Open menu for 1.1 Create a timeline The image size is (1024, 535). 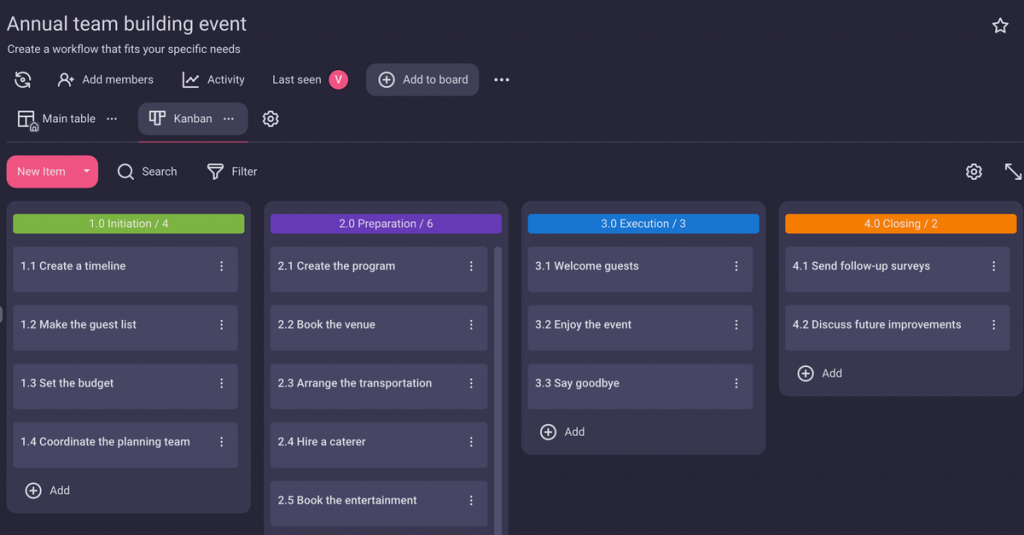pos(221,267)
